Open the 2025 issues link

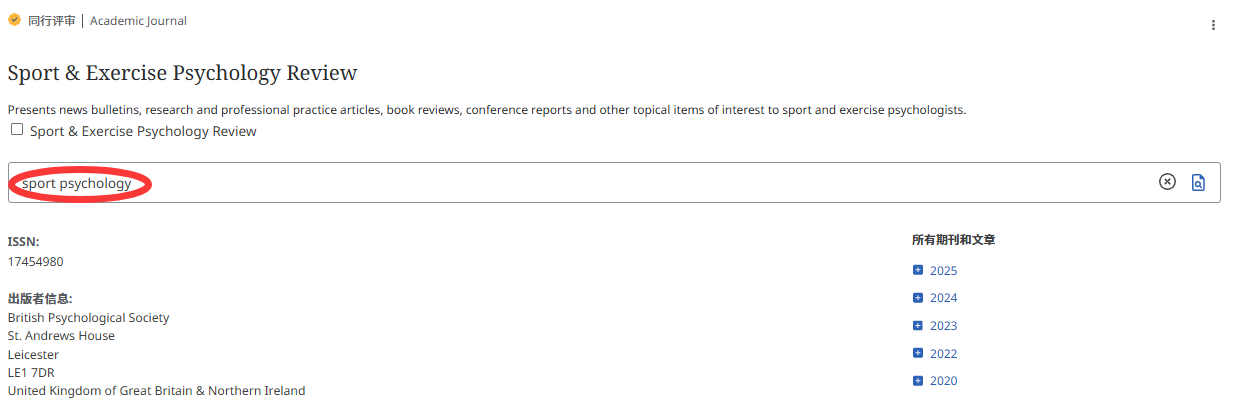[943, 271]
